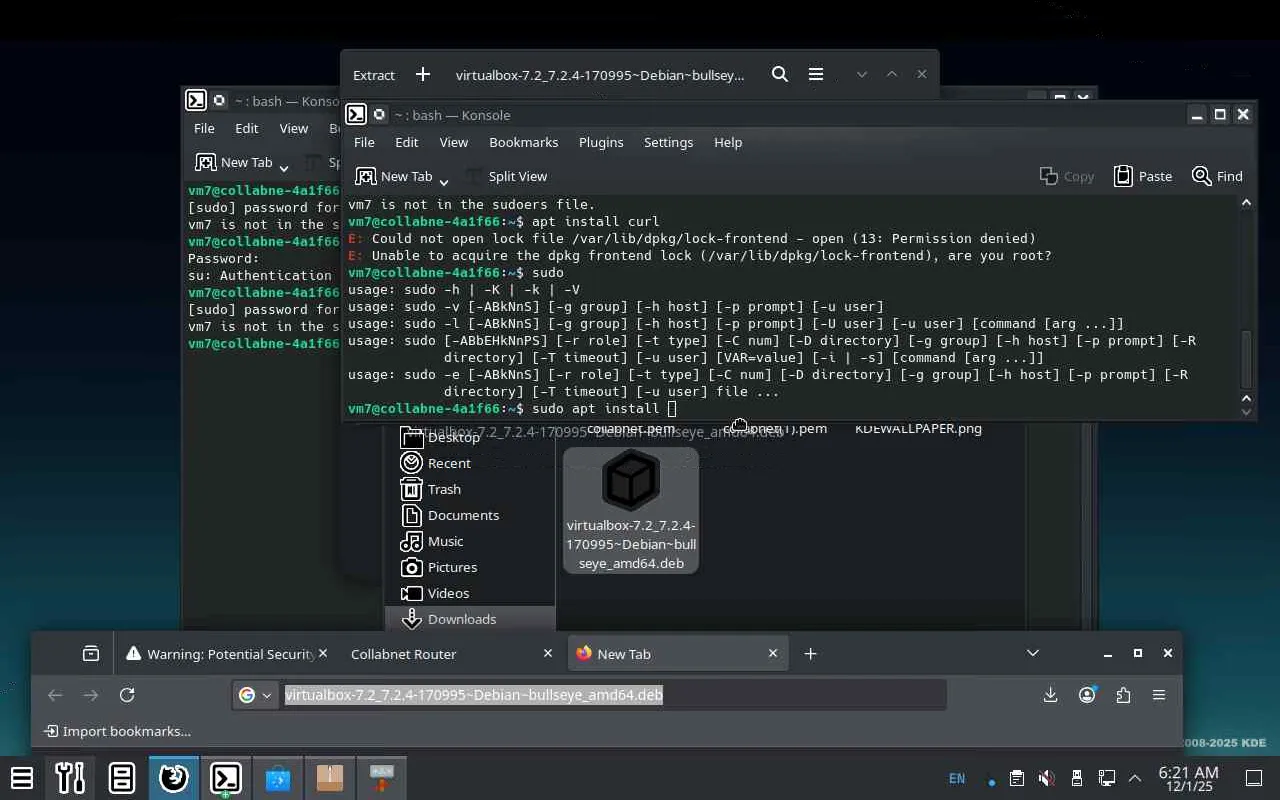Open the Discover software store taskbar icon

tap(278, 777)
